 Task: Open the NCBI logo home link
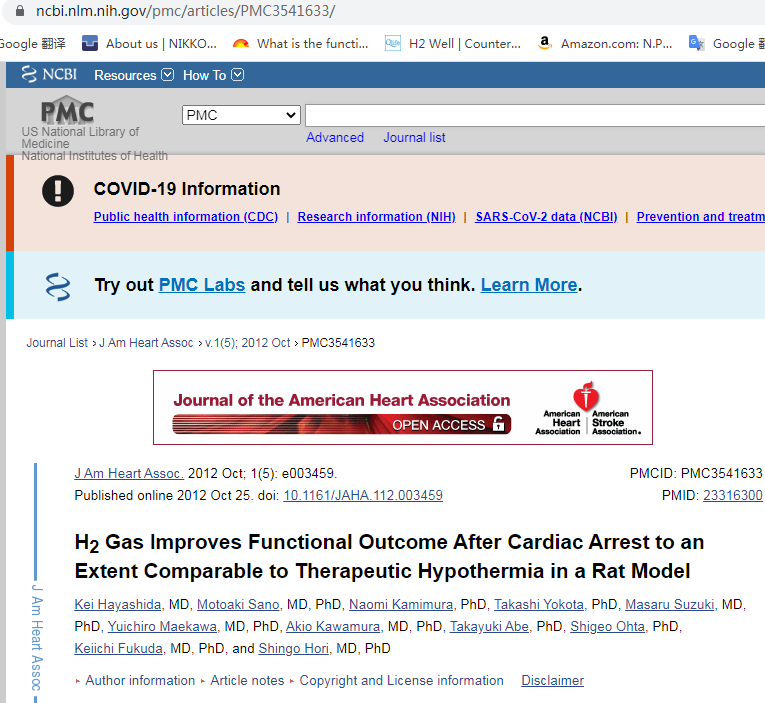tap(49, 75)
